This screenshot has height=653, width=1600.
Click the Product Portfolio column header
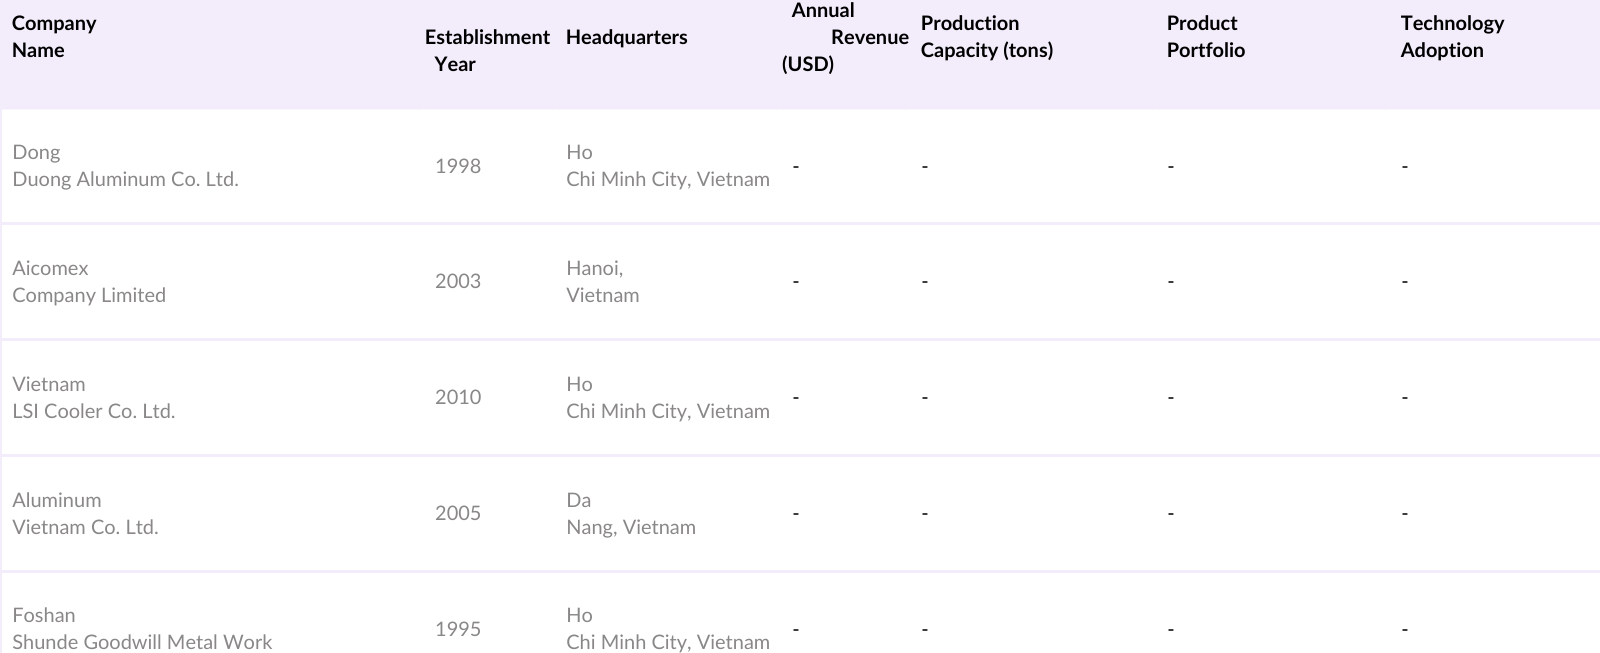tap(1206, 37)
